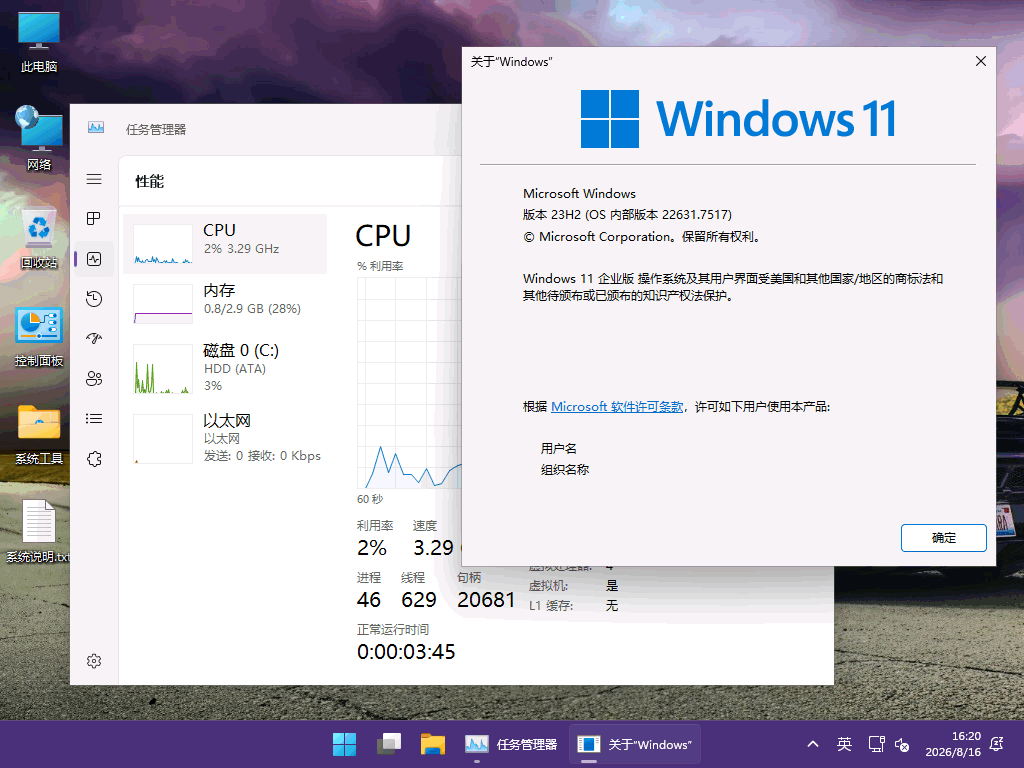Select 控制面板 desktop icon
The height and width of the screenshot is (768, 1024).
39,337
